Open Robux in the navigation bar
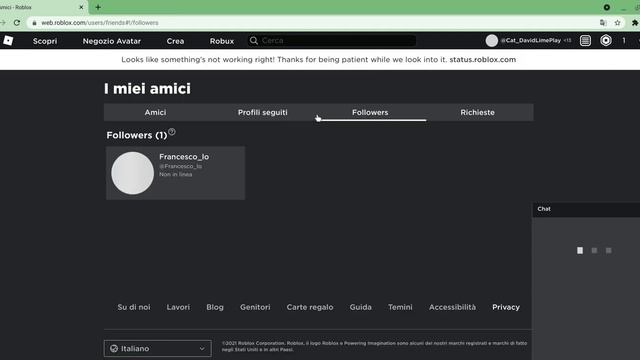 (x=222, y=41)
